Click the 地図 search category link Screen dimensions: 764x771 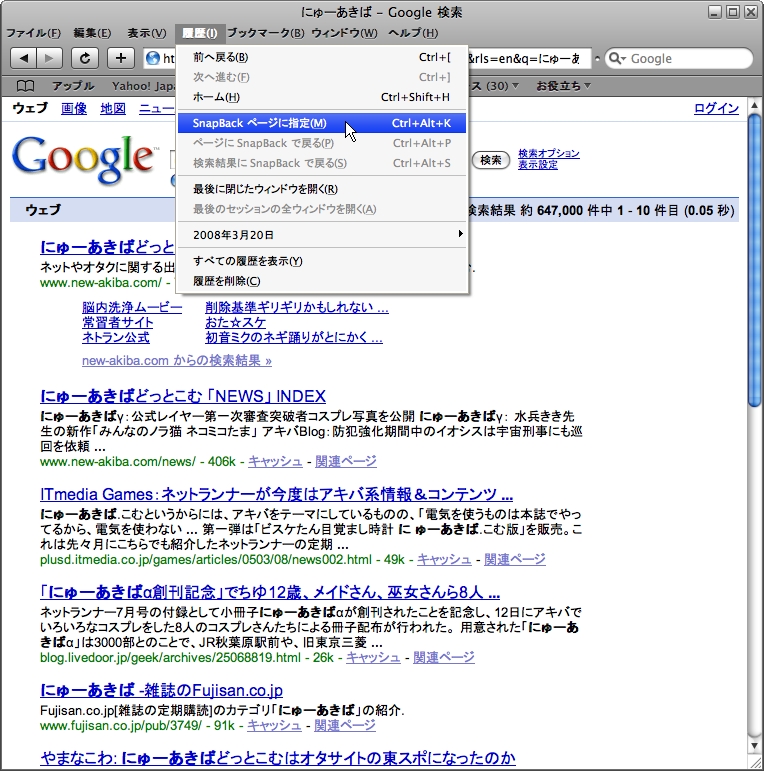[113, 108]
